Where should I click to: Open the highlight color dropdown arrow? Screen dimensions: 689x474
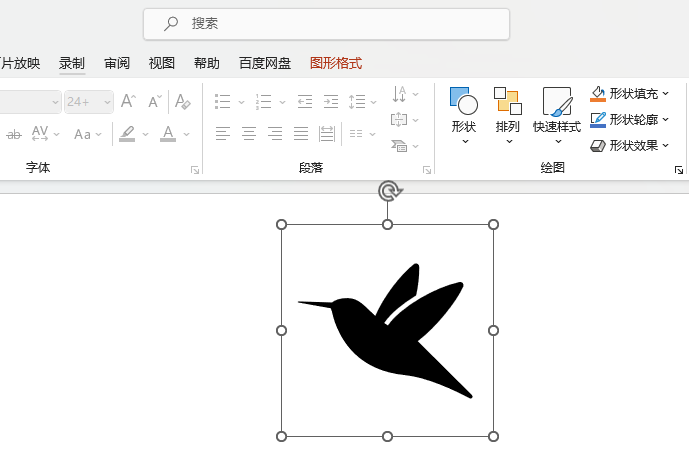[x=145, y=134]
